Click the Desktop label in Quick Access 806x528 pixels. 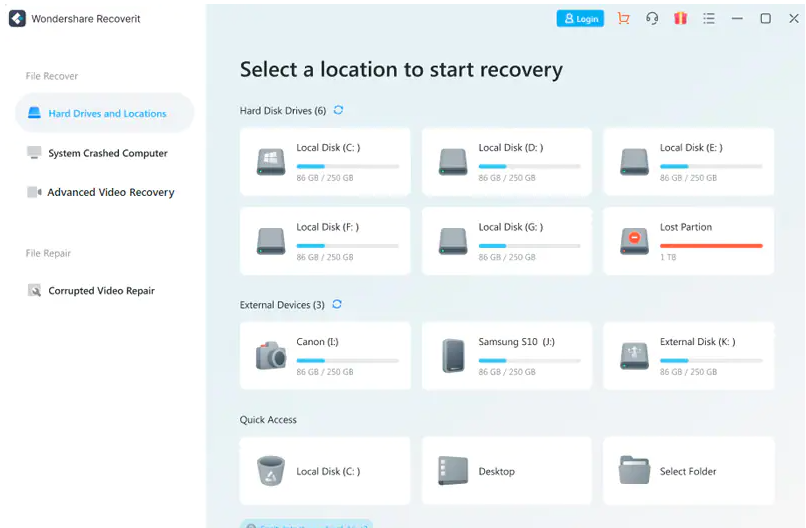pos(497,471)
